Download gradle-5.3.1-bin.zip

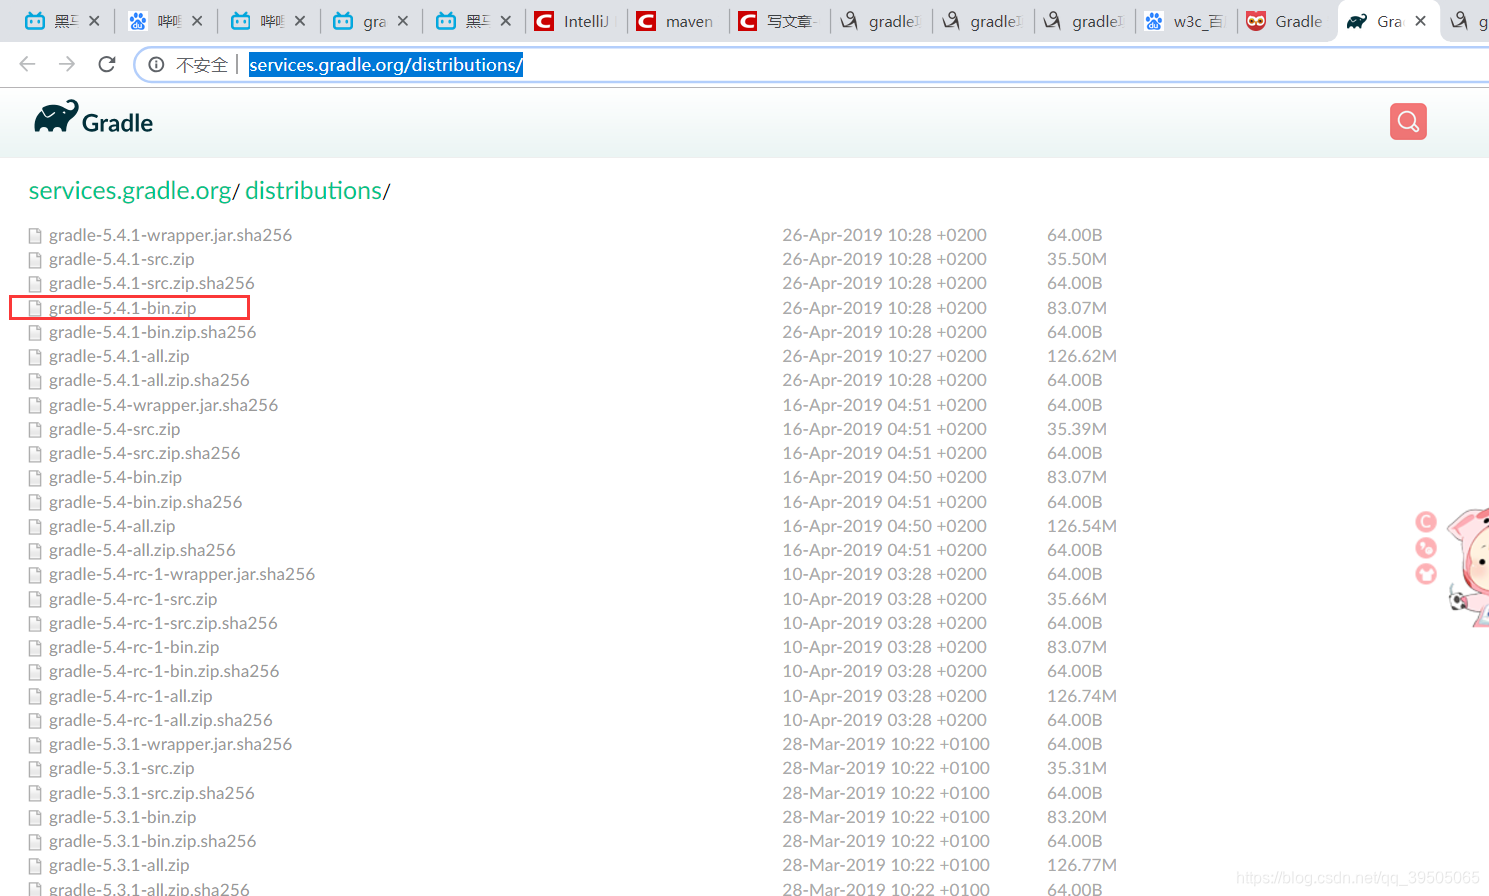pyautogui.click(x=122, y=818)
